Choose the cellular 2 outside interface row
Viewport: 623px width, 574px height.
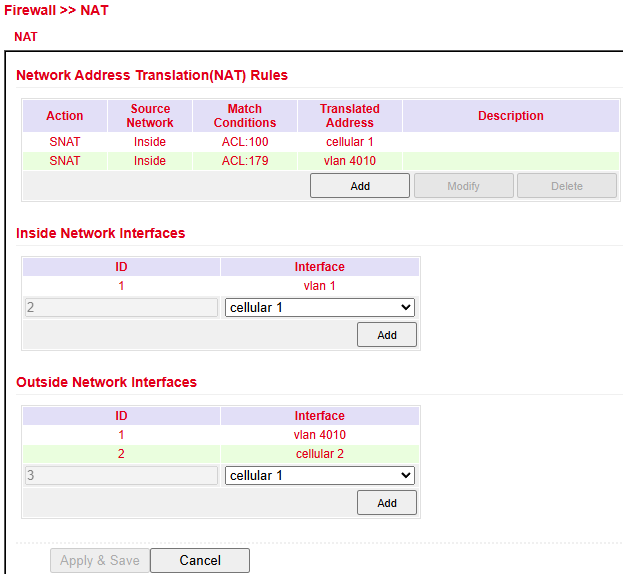pos(220,454)
